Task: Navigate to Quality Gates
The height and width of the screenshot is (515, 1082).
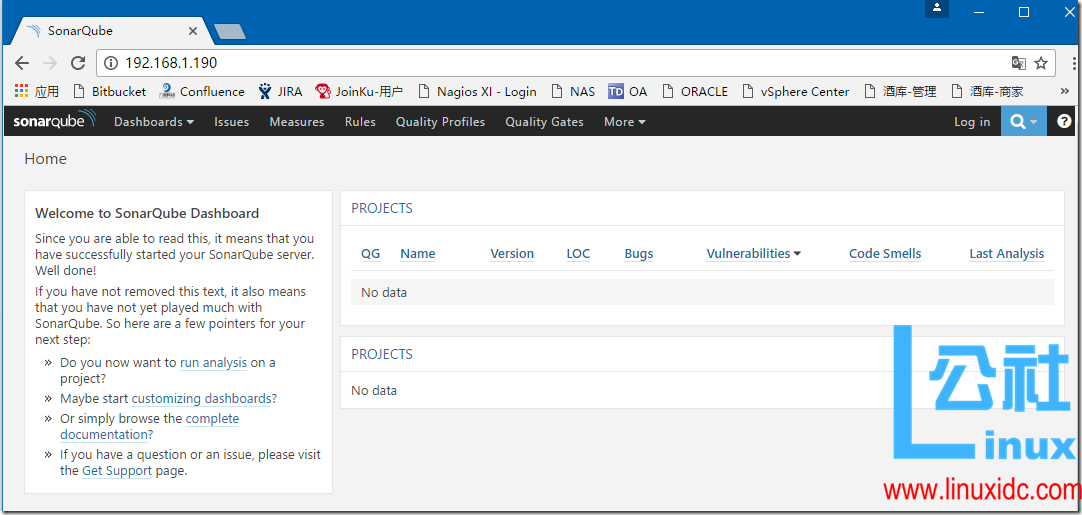Action: (544, 122)
